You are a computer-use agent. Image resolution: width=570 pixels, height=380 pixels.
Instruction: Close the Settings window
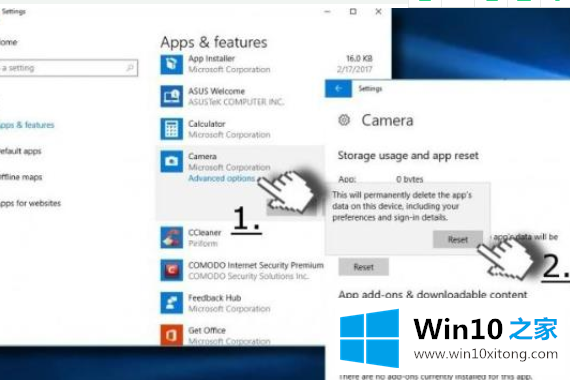(378, 12)
